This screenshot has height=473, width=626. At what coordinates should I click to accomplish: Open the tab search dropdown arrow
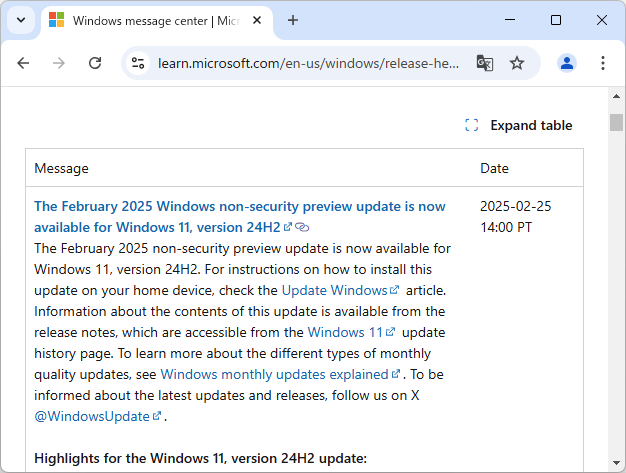pyautogui.click(x=21, y=20)
